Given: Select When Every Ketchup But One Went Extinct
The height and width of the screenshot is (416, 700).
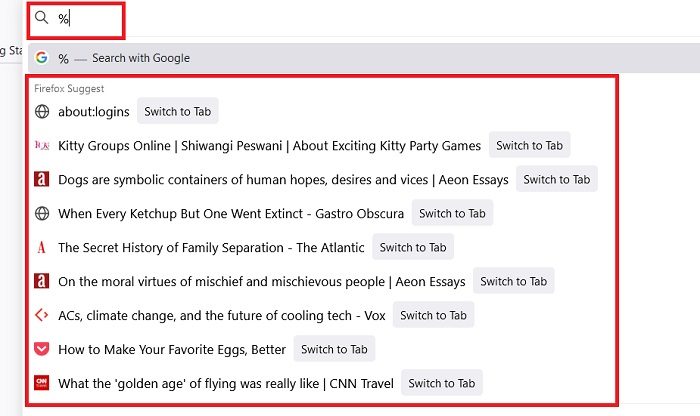Looking at the screenshot, I should 231,213.
